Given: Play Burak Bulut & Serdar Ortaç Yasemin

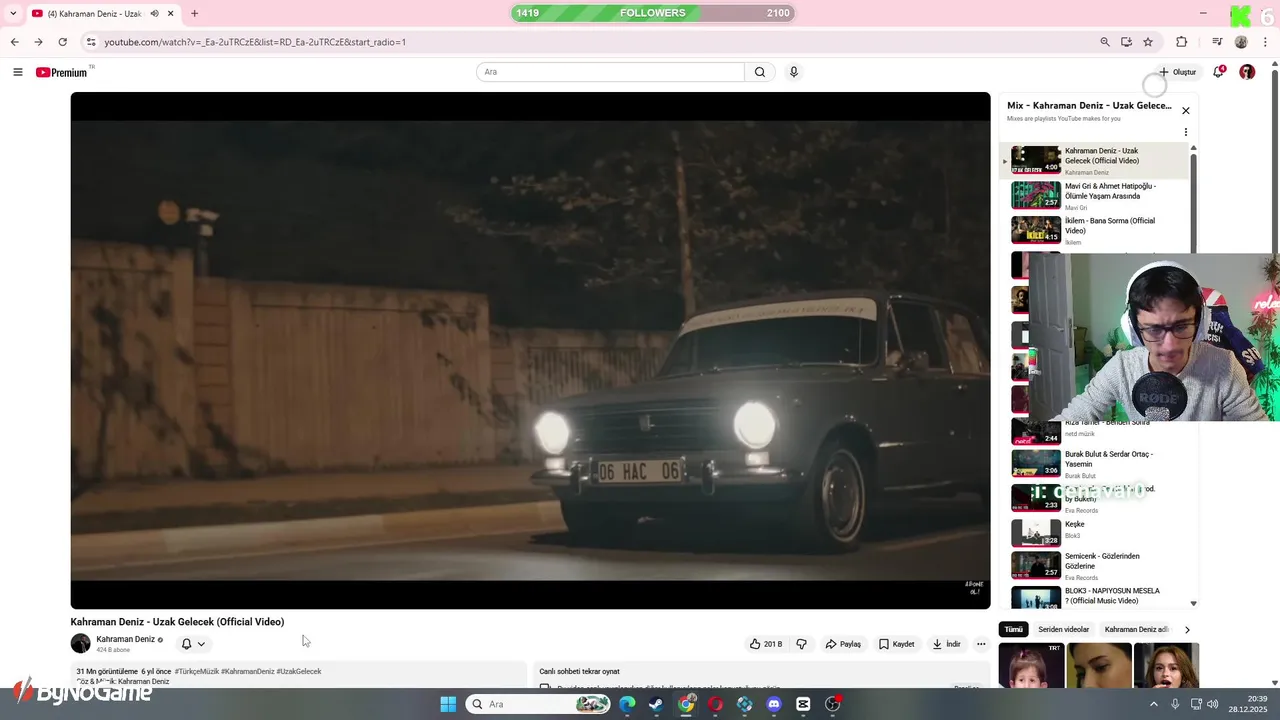Looking at the screenshot, I should coord(1095,464).
